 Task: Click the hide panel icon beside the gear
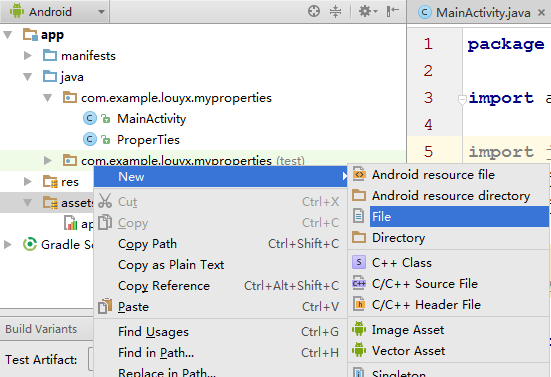[x=392, y=12]
